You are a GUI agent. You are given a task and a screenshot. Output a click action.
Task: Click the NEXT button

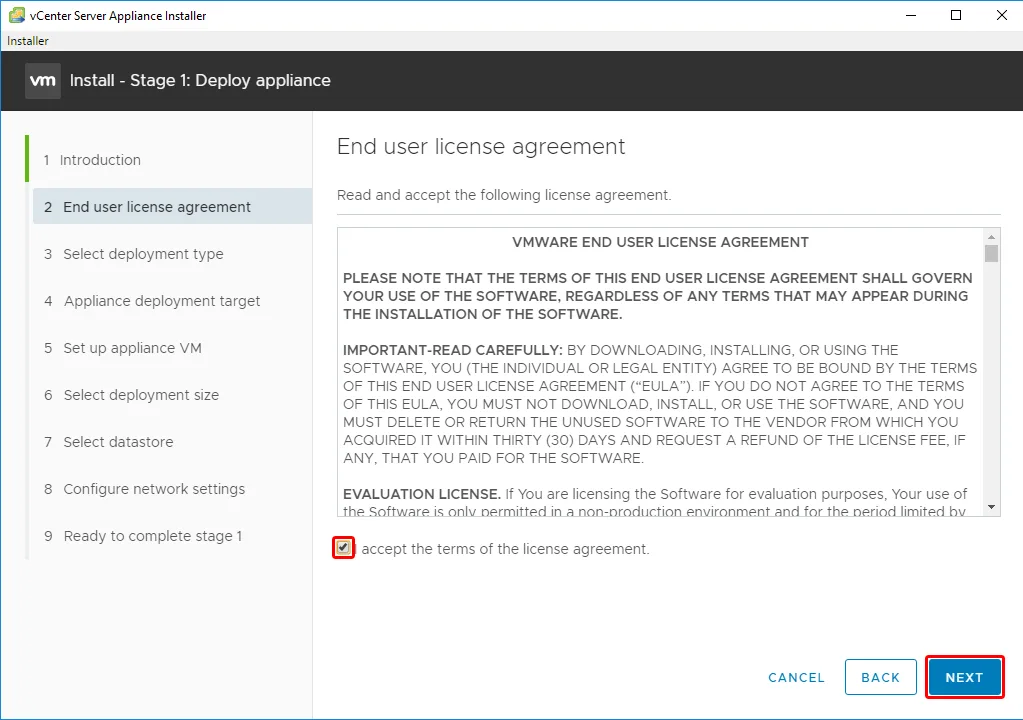(x=964, y=678)
